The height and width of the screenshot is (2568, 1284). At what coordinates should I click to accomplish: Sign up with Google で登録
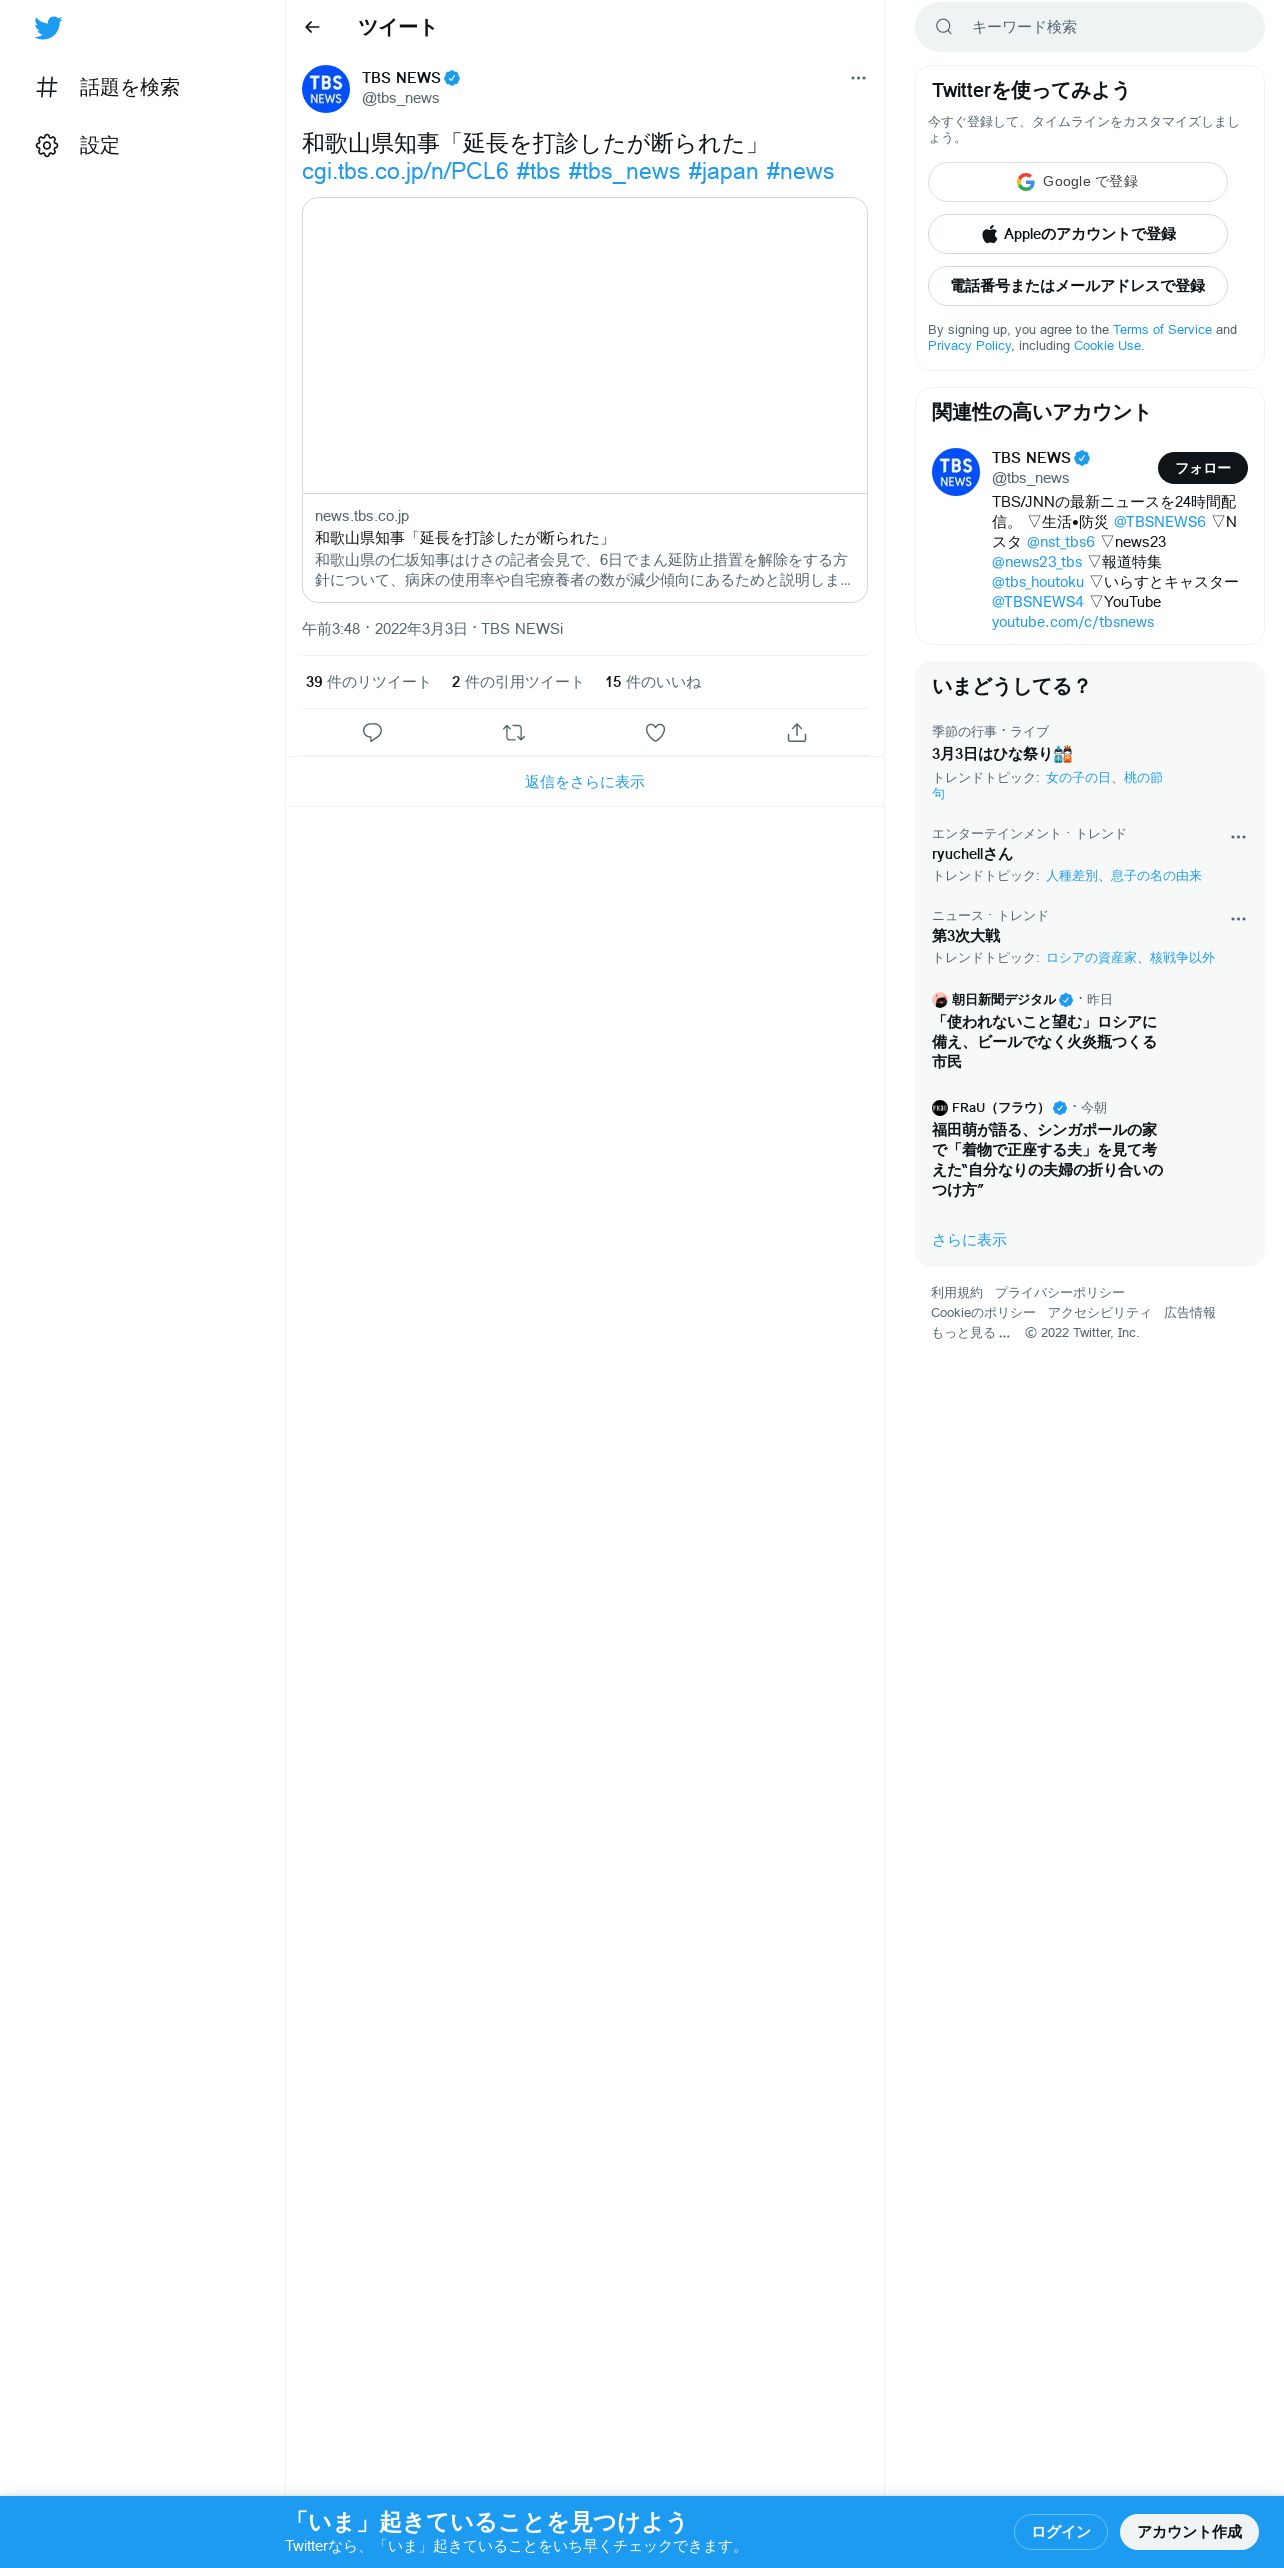click(1078, 182)
